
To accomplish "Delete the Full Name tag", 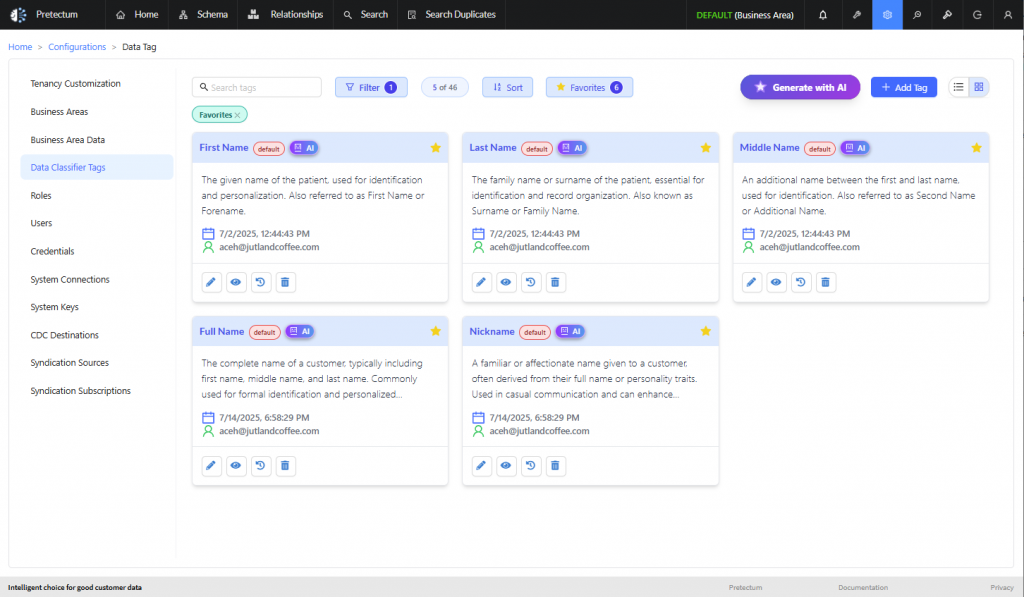I will 285,466.
